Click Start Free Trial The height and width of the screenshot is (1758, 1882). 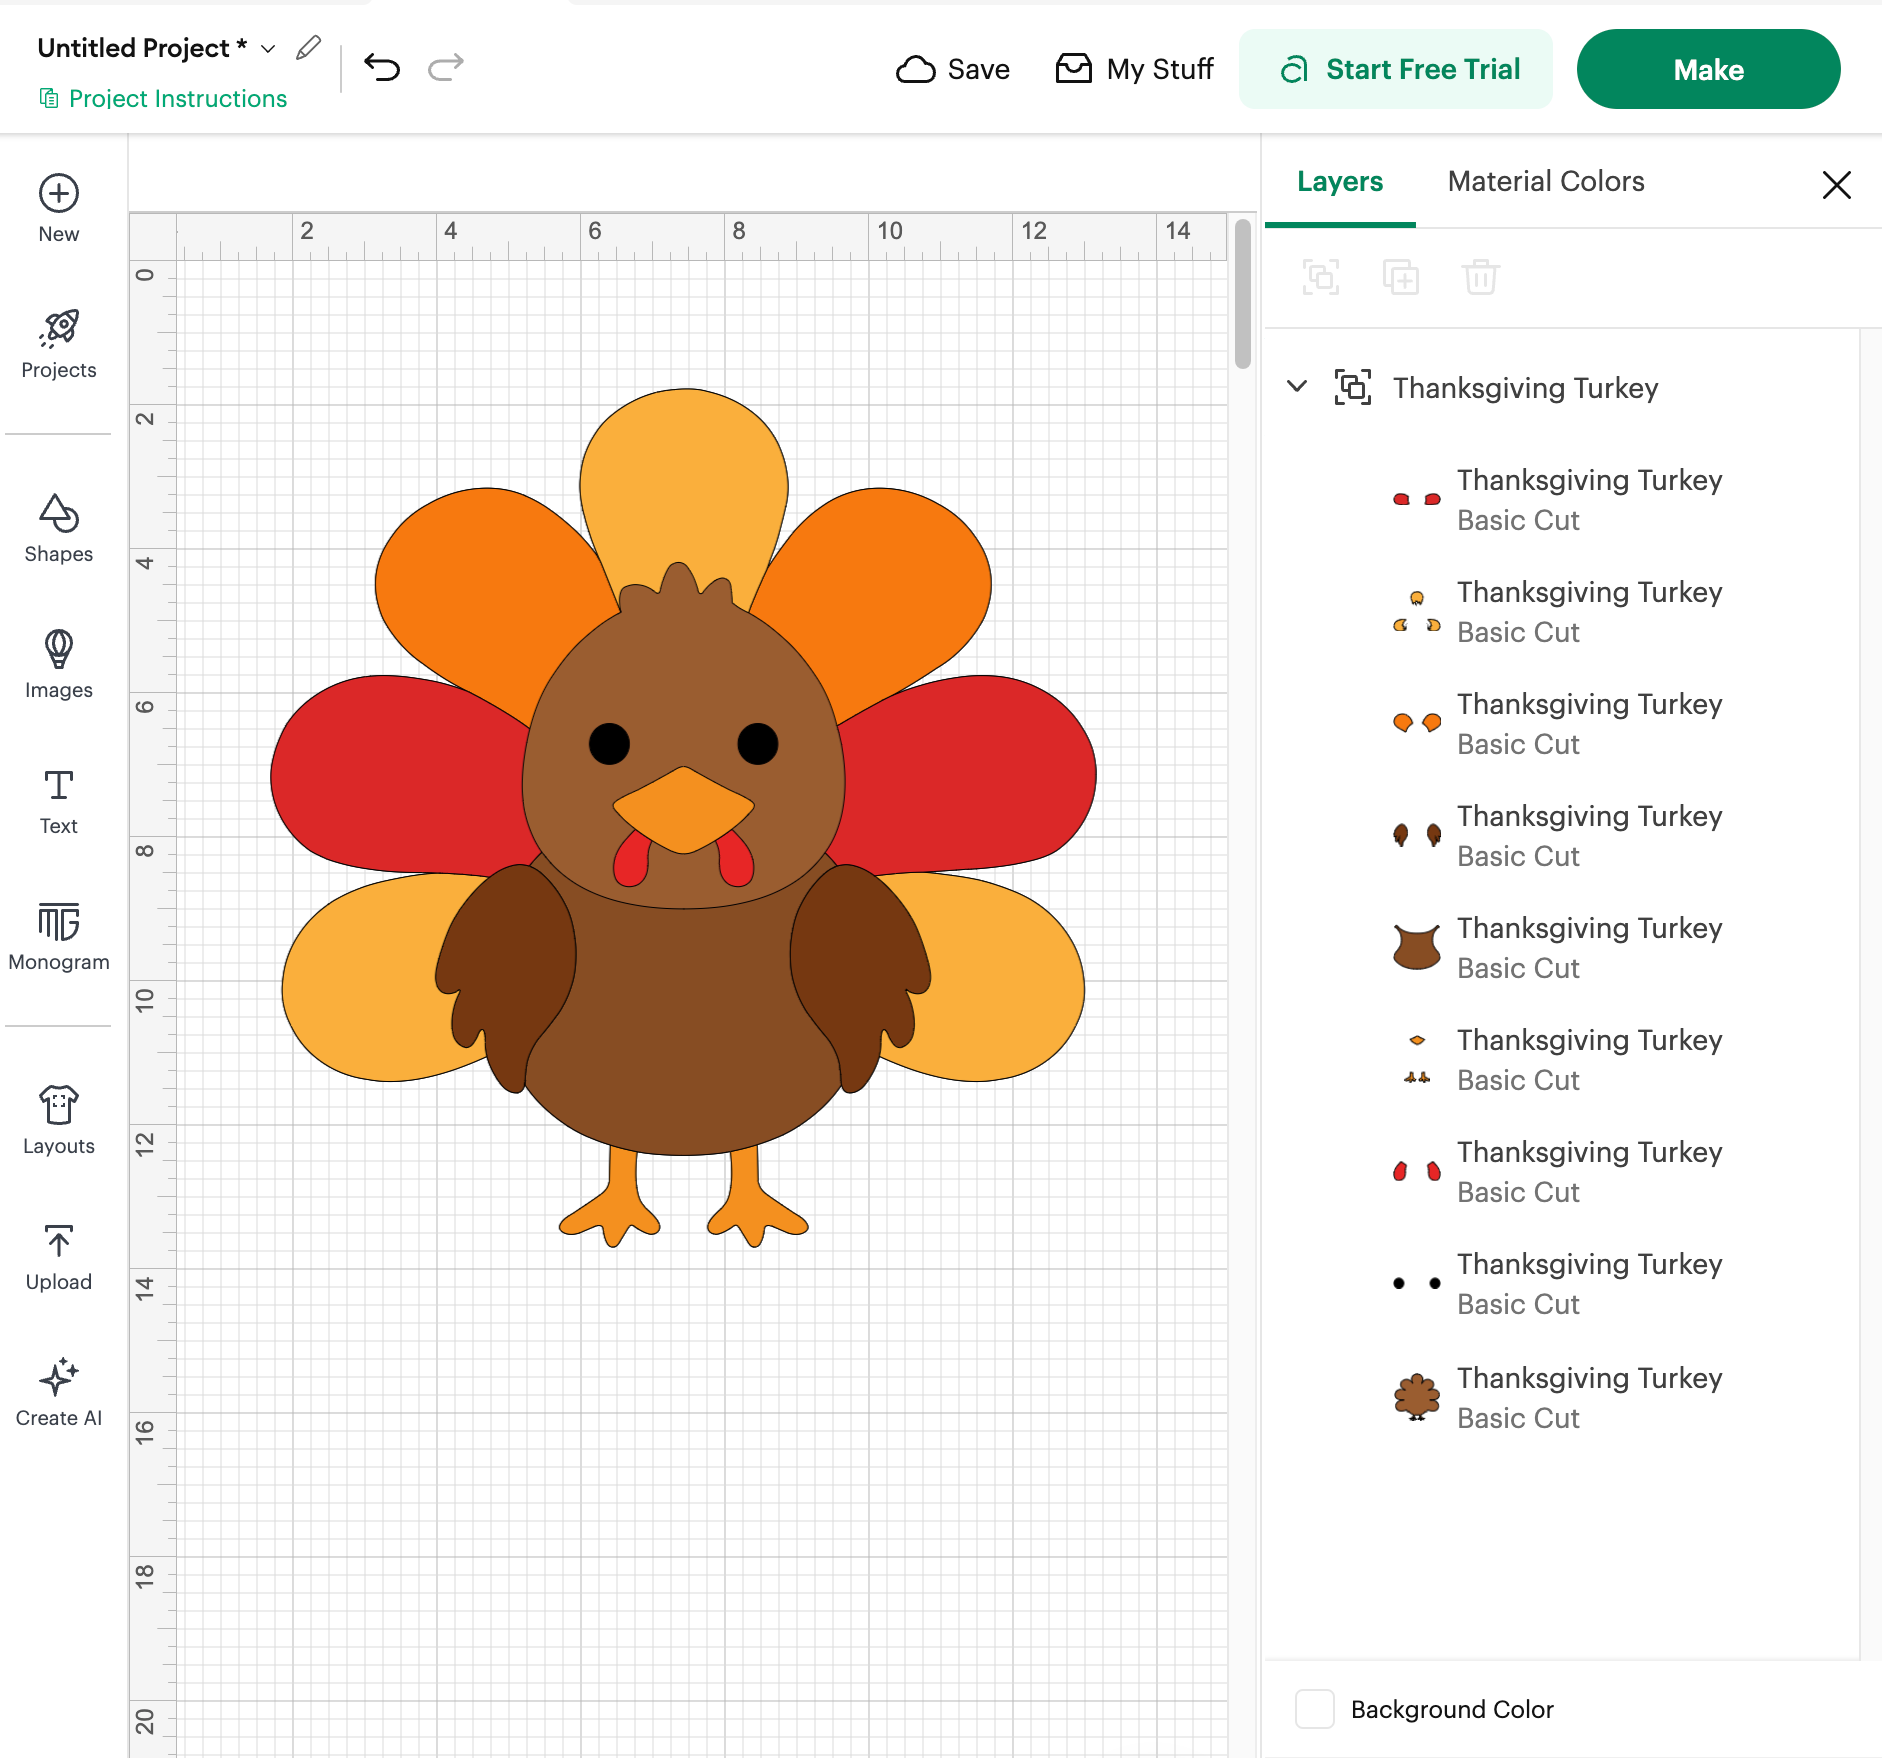coord(1396,69)
